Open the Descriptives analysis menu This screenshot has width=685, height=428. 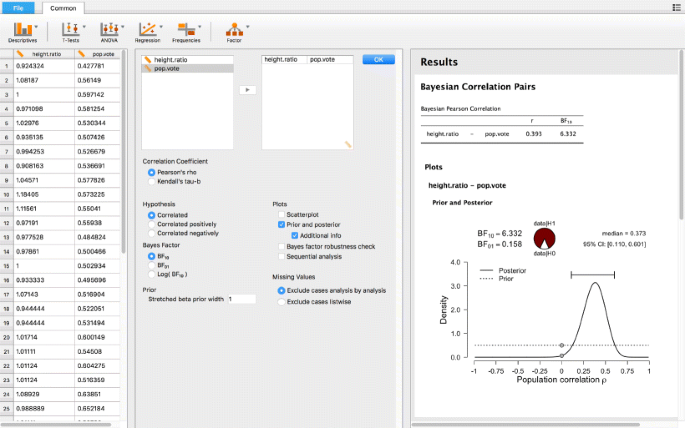[x=22, y=33]
